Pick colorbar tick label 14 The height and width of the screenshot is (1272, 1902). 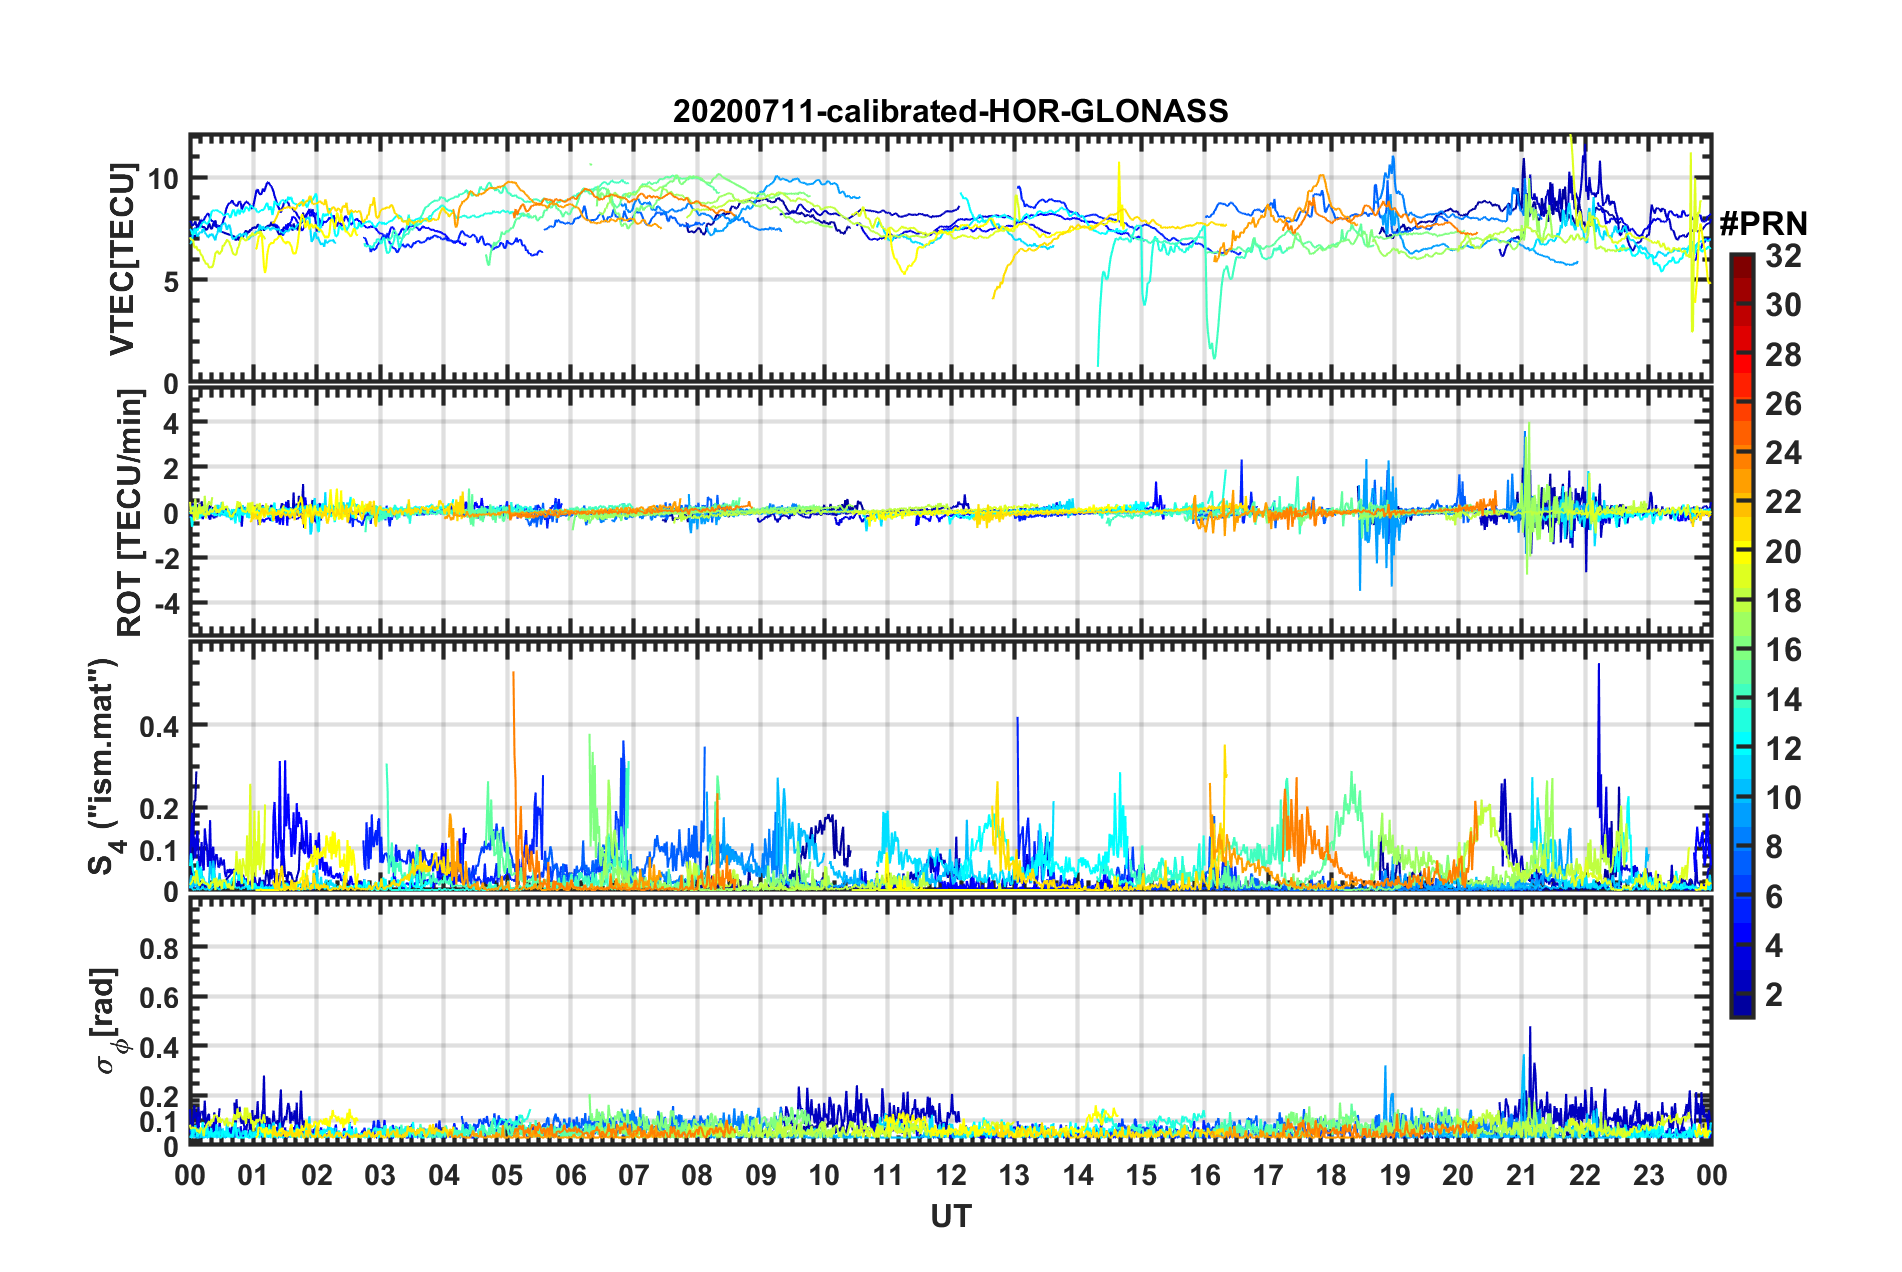[1783, 700]
